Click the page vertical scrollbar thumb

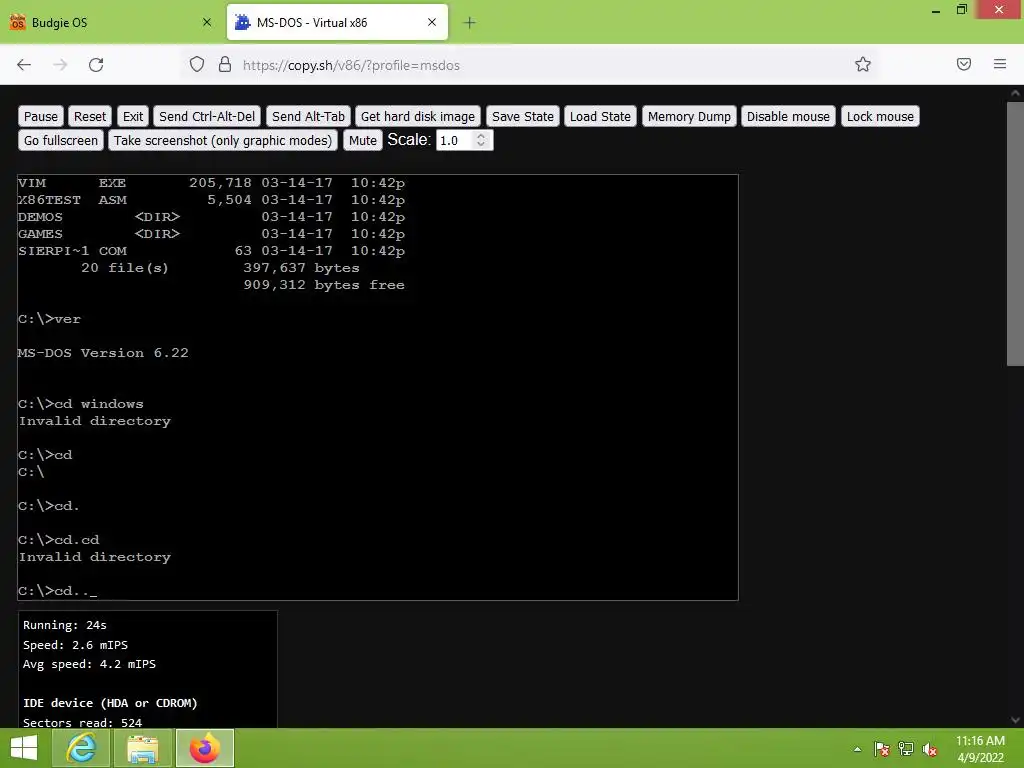pyautogui.click(x=1015, y=233)
